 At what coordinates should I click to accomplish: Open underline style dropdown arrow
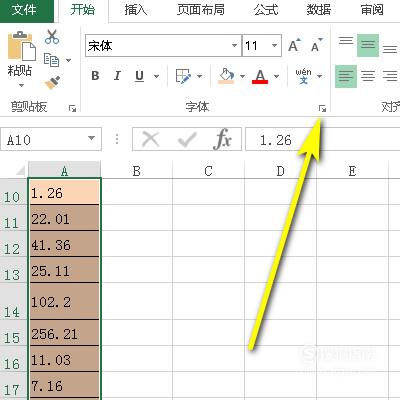[156, 76]
